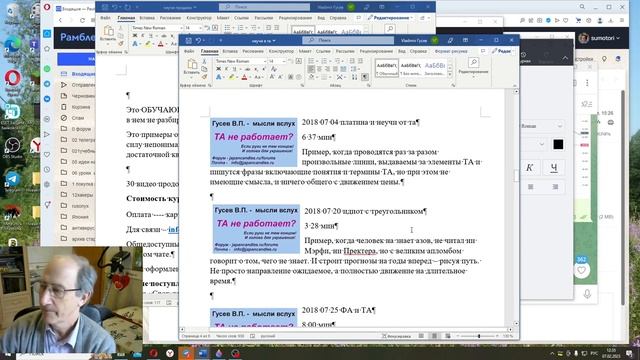Open Редактирование group dropdown in front Word
The height and width of the screenshot is (360, 640).
coord(473,68)
